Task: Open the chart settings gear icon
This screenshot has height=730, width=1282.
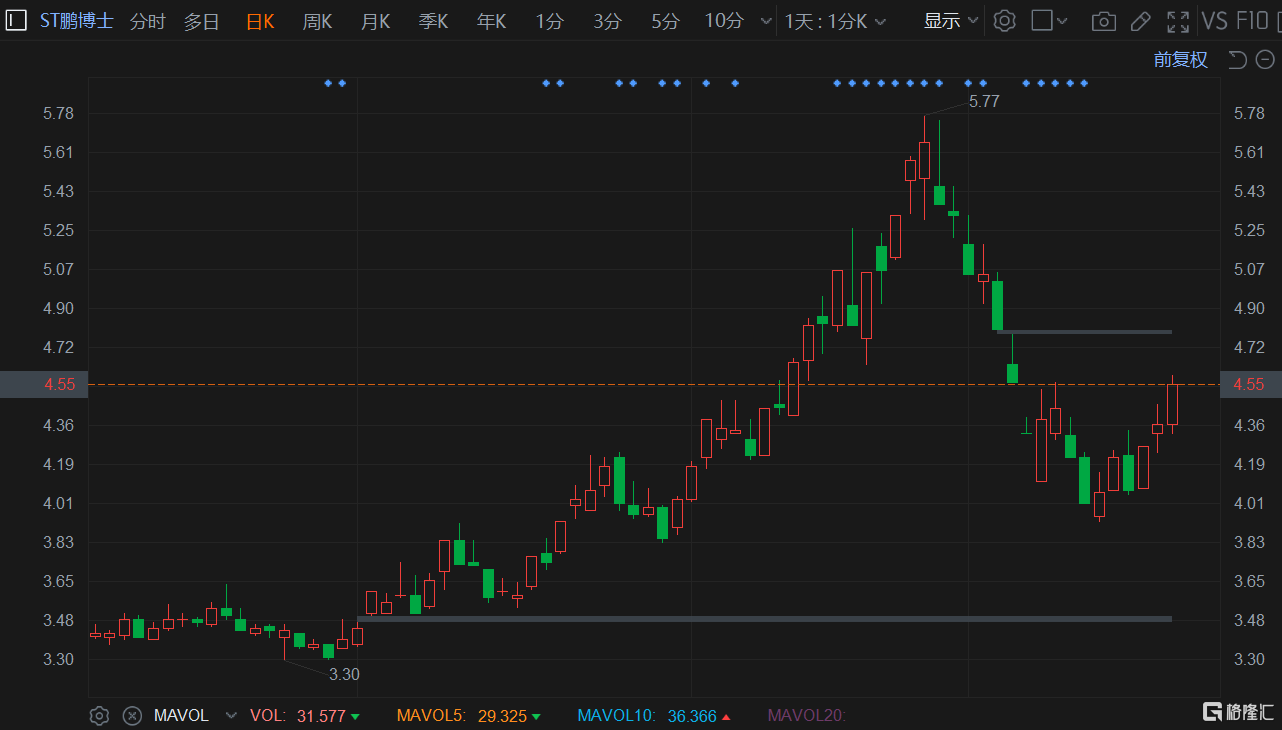Action: pos(1005,21)
